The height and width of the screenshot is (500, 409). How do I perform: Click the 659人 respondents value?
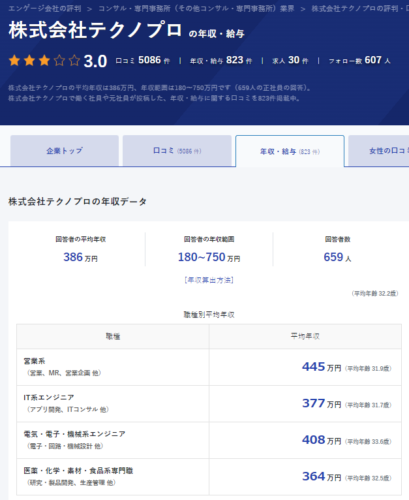[337, 257]
